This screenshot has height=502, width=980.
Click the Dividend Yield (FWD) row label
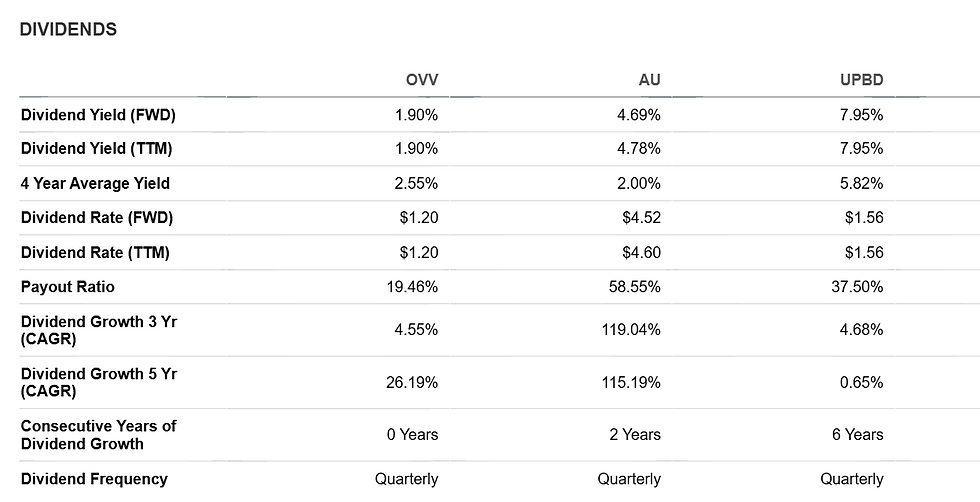click(98, 115)
